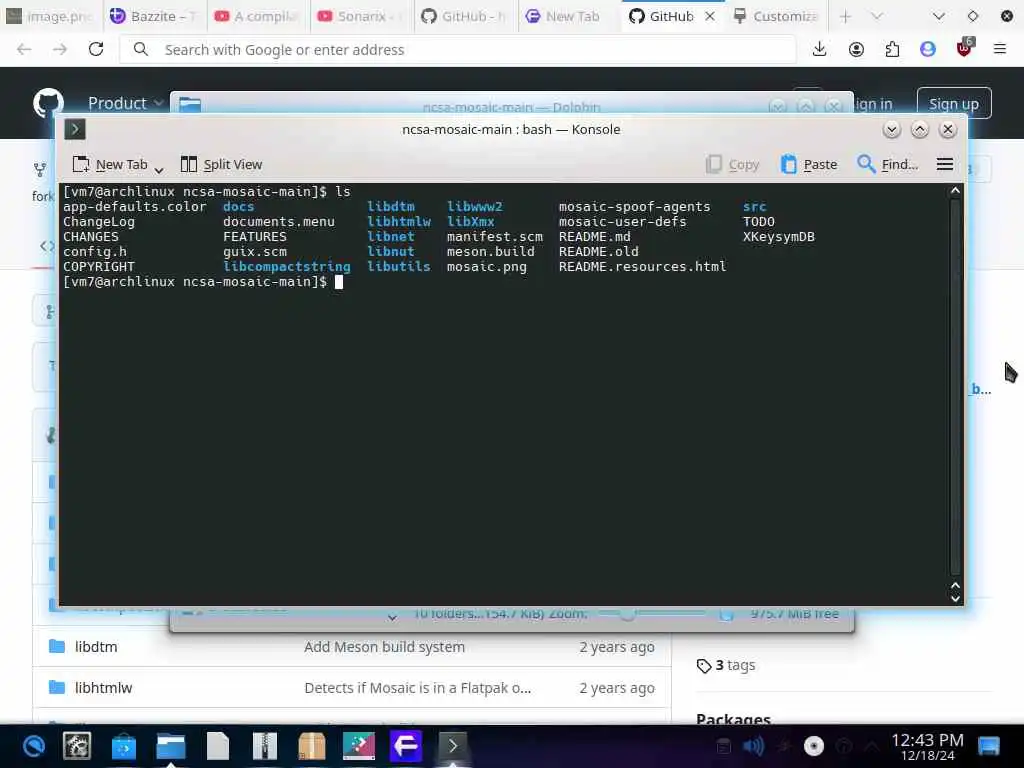Open Dolphin file manager from taskbar
The height and width of the screenshot is (768, 1024).
171,746
